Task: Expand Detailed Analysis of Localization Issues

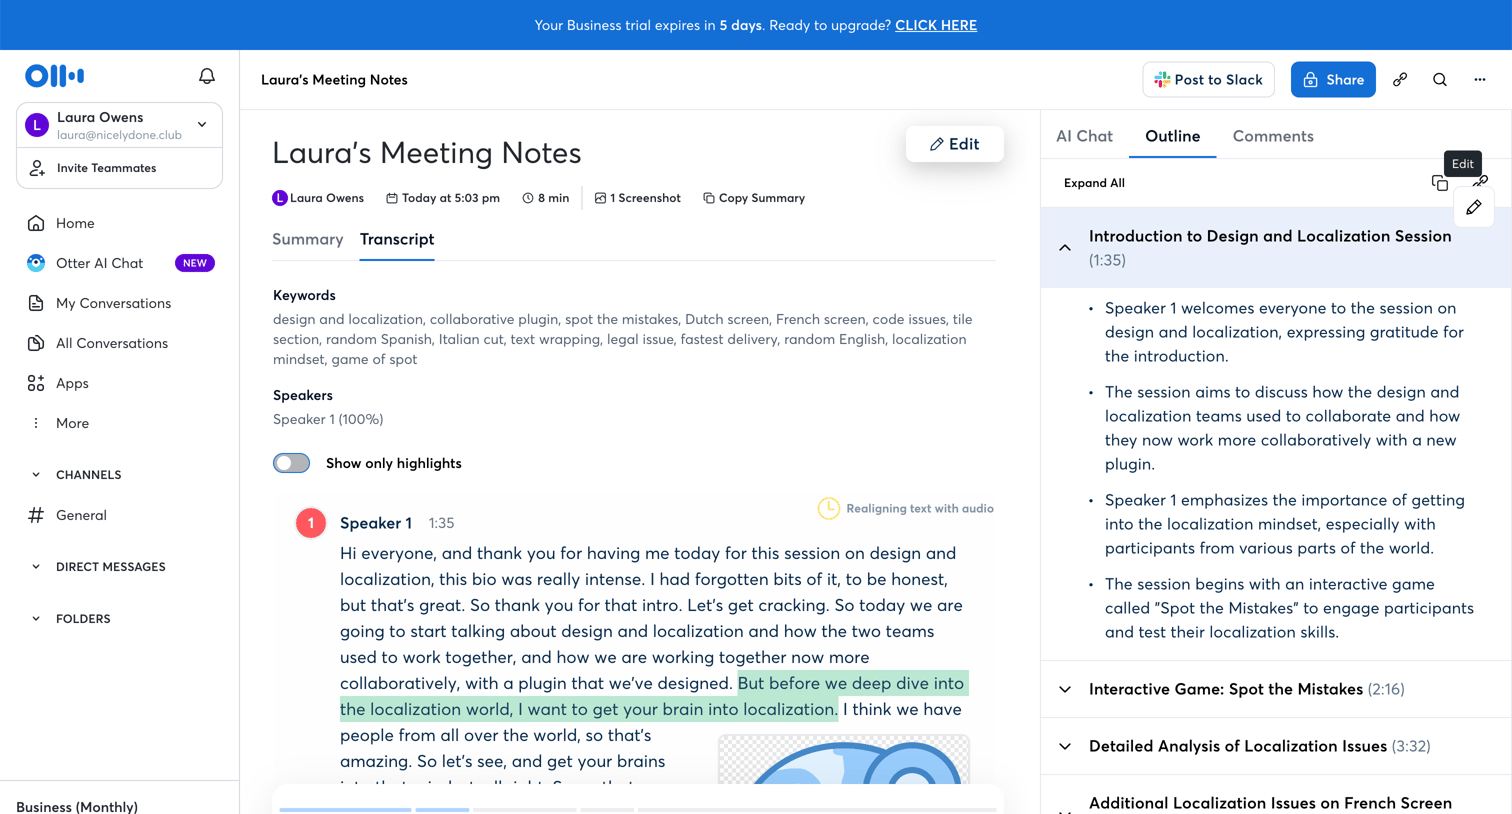Action: click(1065, 746)
